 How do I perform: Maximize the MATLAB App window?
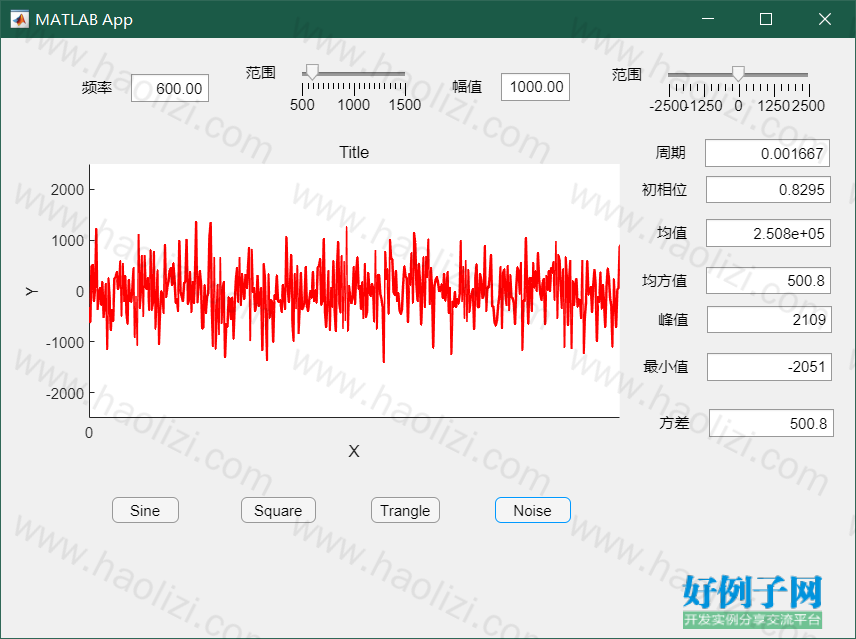coord(766,19)
